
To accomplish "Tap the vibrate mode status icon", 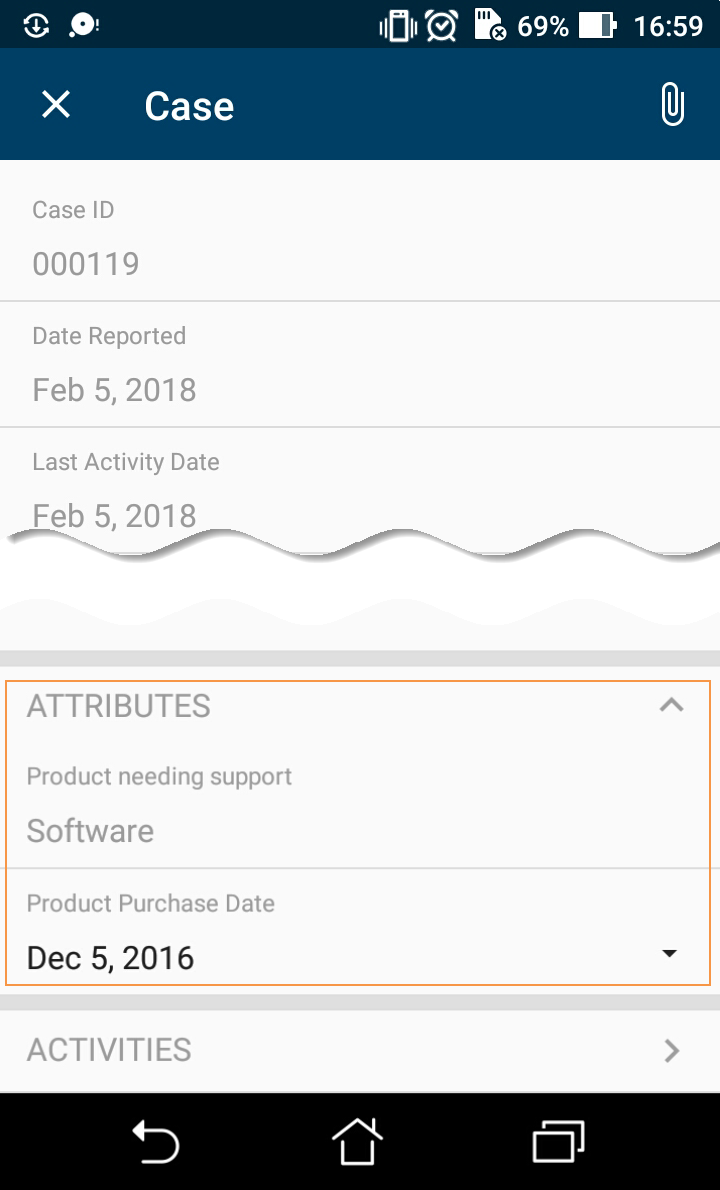I will click(397, 25).
